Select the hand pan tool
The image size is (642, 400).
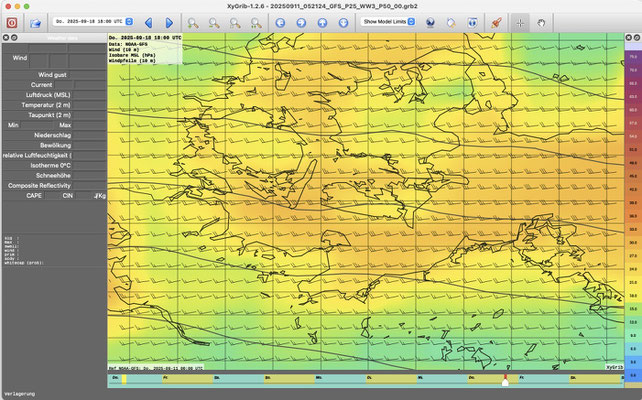coord(541,21)
